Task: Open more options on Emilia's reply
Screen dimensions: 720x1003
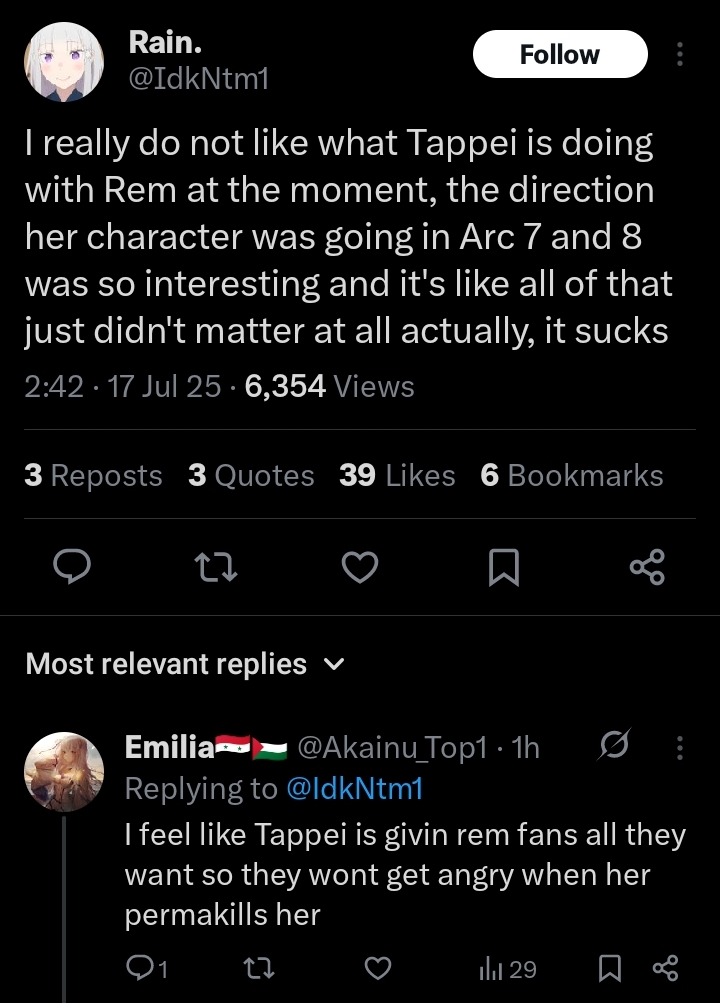Action: point(680,747)
